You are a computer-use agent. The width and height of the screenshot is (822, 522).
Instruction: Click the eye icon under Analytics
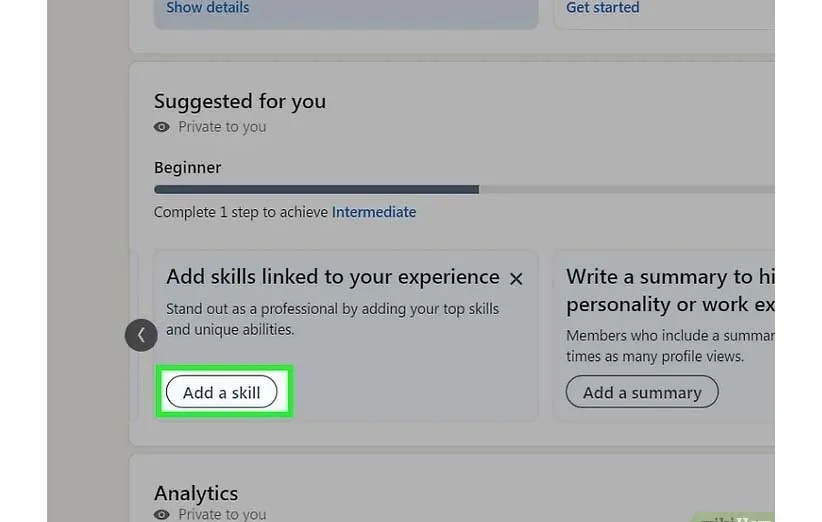click(x=162, y=514)
